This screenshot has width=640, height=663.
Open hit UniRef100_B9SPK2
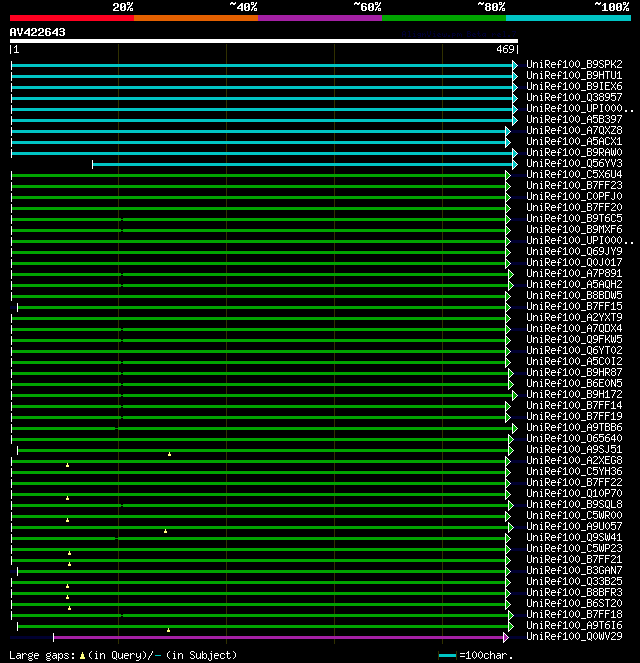[574, 64]
